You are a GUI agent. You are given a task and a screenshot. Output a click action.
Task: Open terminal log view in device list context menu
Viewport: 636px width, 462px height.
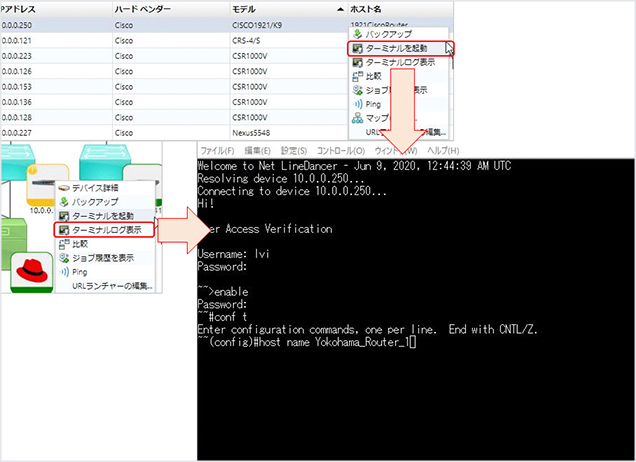pyautogui.click(x=400, y=62)
